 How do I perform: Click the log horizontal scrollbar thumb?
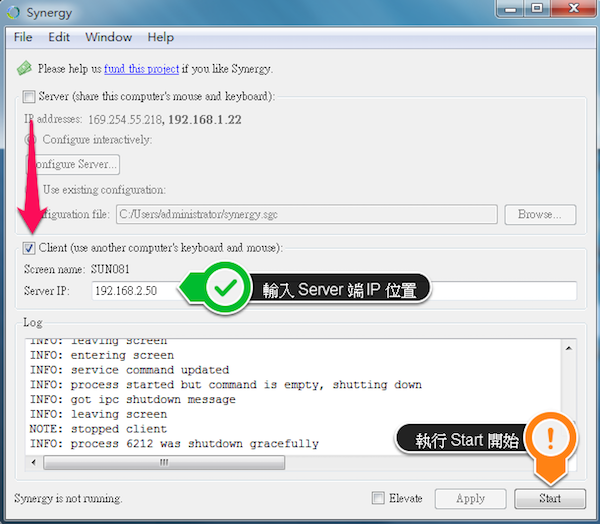164,462
